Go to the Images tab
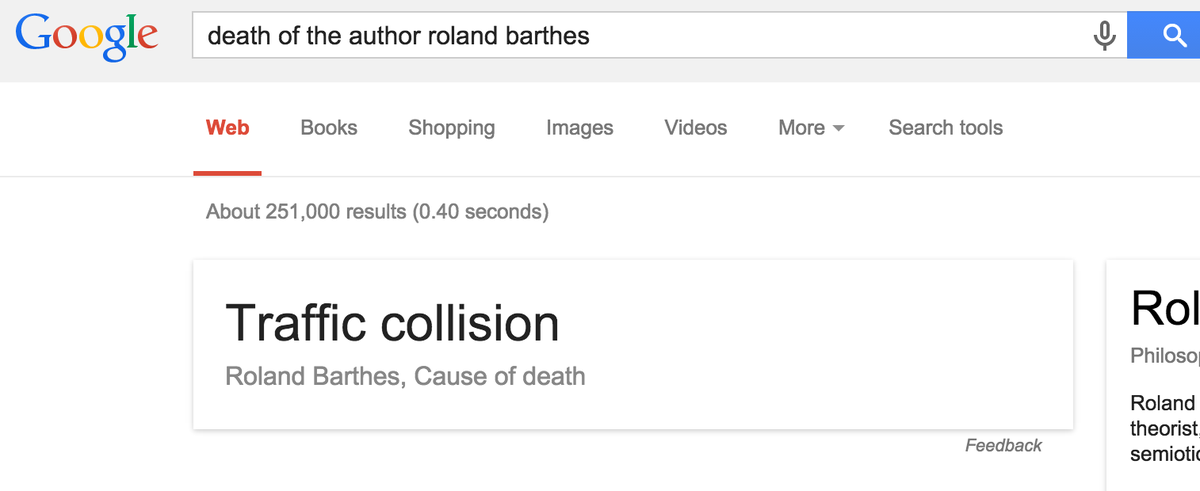Image resolution: width=1200 pixels, height=491 pixels. [x=580, y=128]
